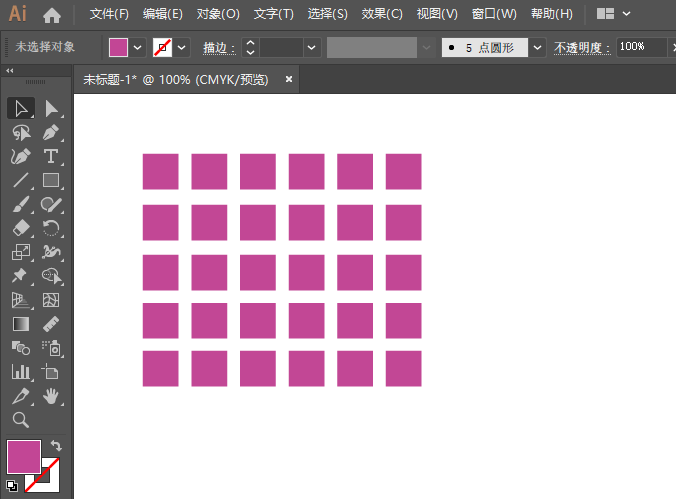
Task: Collapse the tools panel with double arrows
Action: (10, 71)
